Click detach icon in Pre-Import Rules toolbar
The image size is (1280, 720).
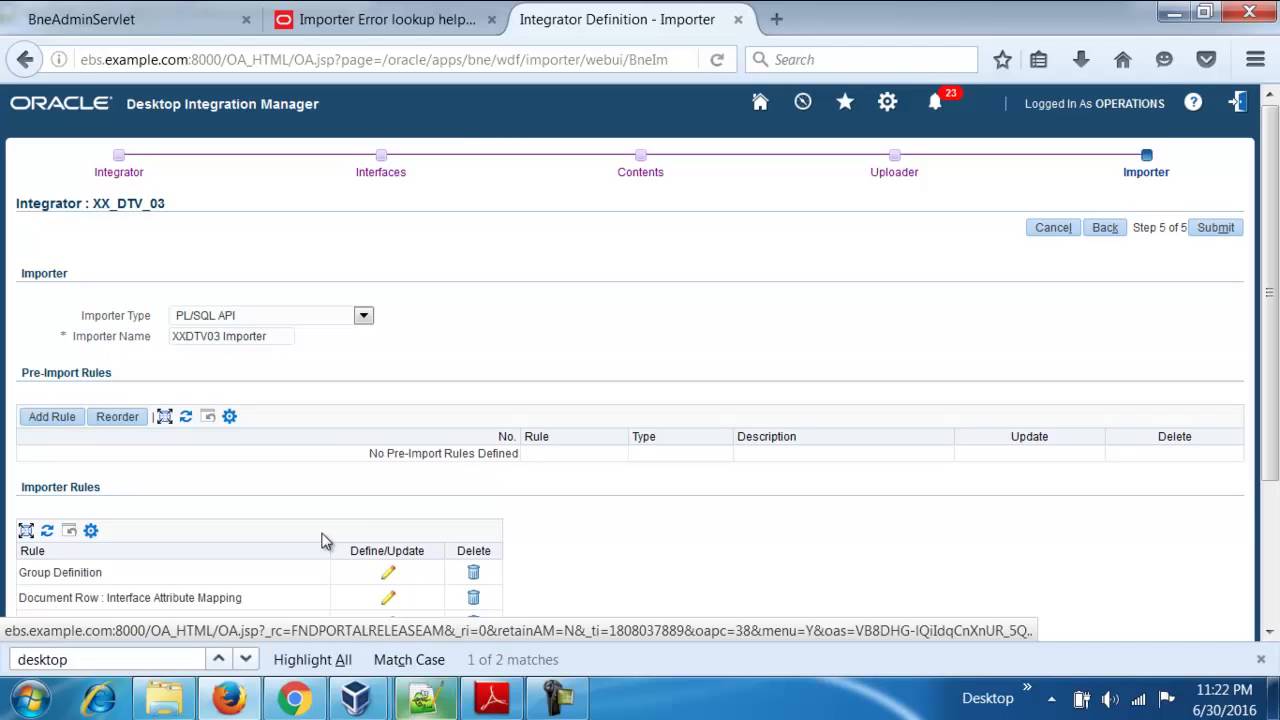(165, 416)
